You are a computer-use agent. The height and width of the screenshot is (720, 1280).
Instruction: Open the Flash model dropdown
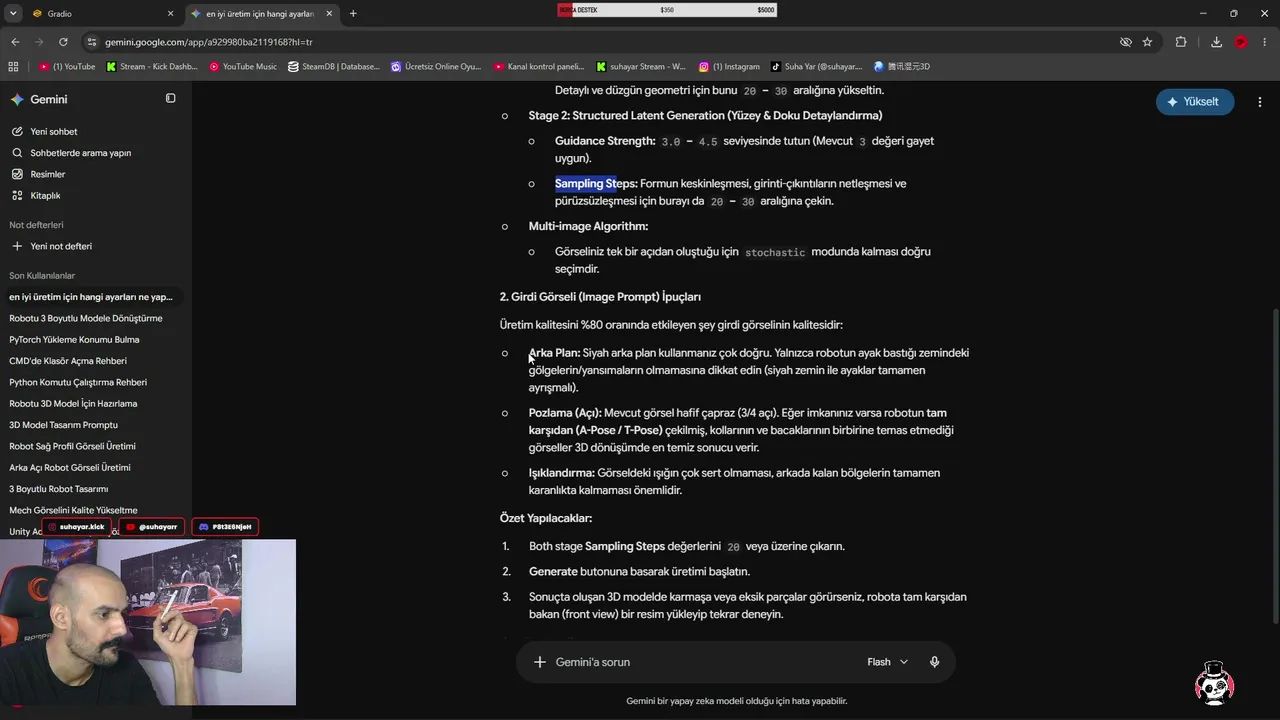pos(888,662)
